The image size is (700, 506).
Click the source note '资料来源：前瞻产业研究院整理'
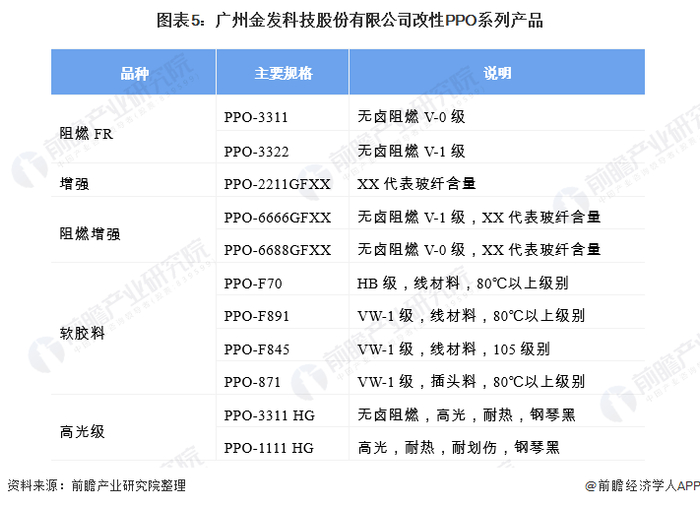point(96,485)
